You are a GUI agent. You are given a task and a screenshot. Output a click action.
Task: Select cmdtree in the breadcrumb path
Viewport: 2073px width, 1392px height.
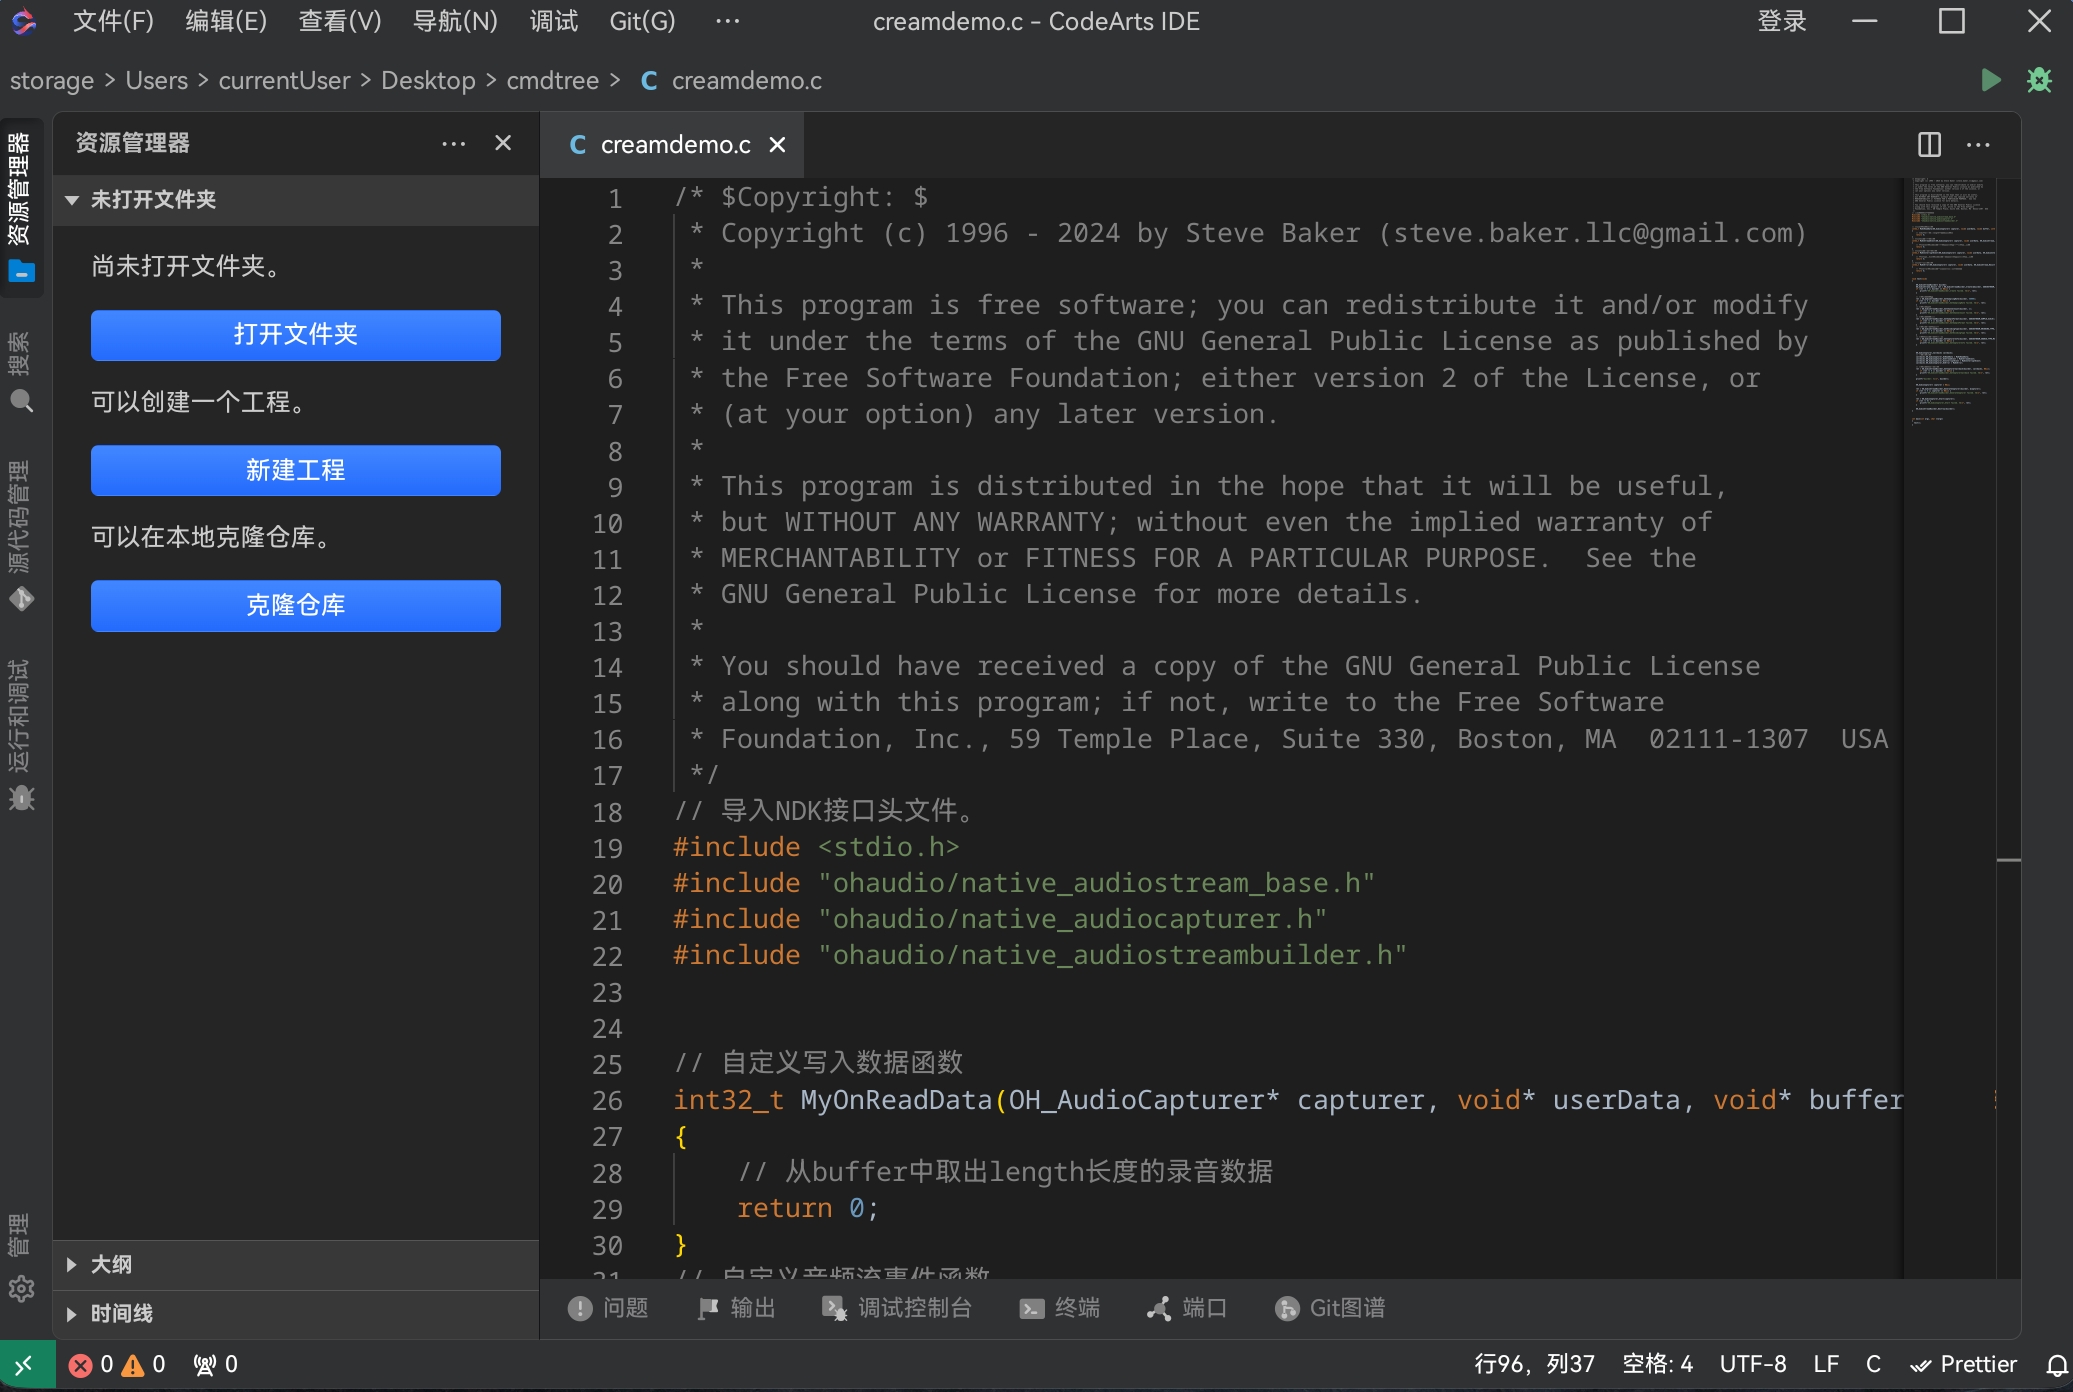point(552,80)
